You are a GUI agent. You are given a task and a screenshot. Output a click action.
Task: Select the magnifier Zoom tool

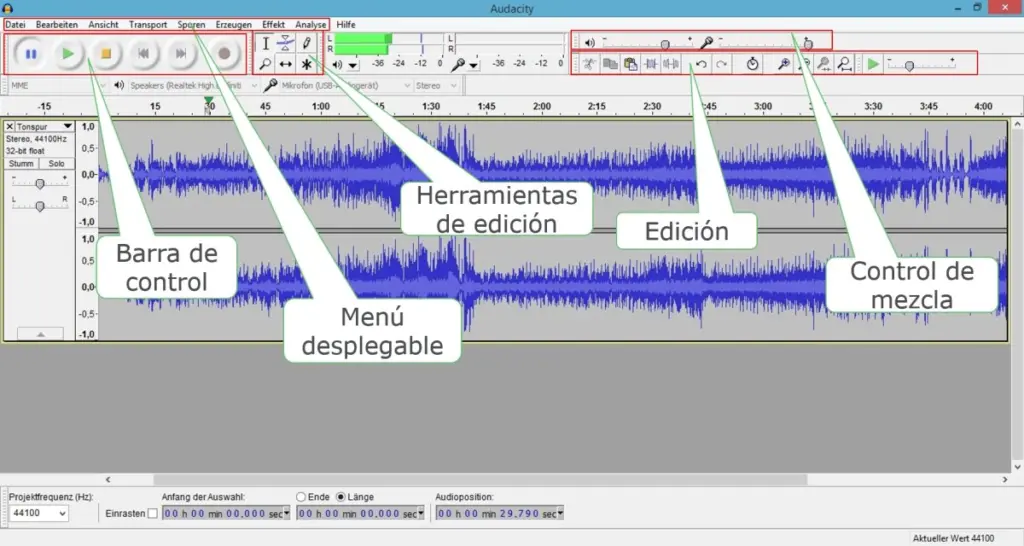point(265,64)
